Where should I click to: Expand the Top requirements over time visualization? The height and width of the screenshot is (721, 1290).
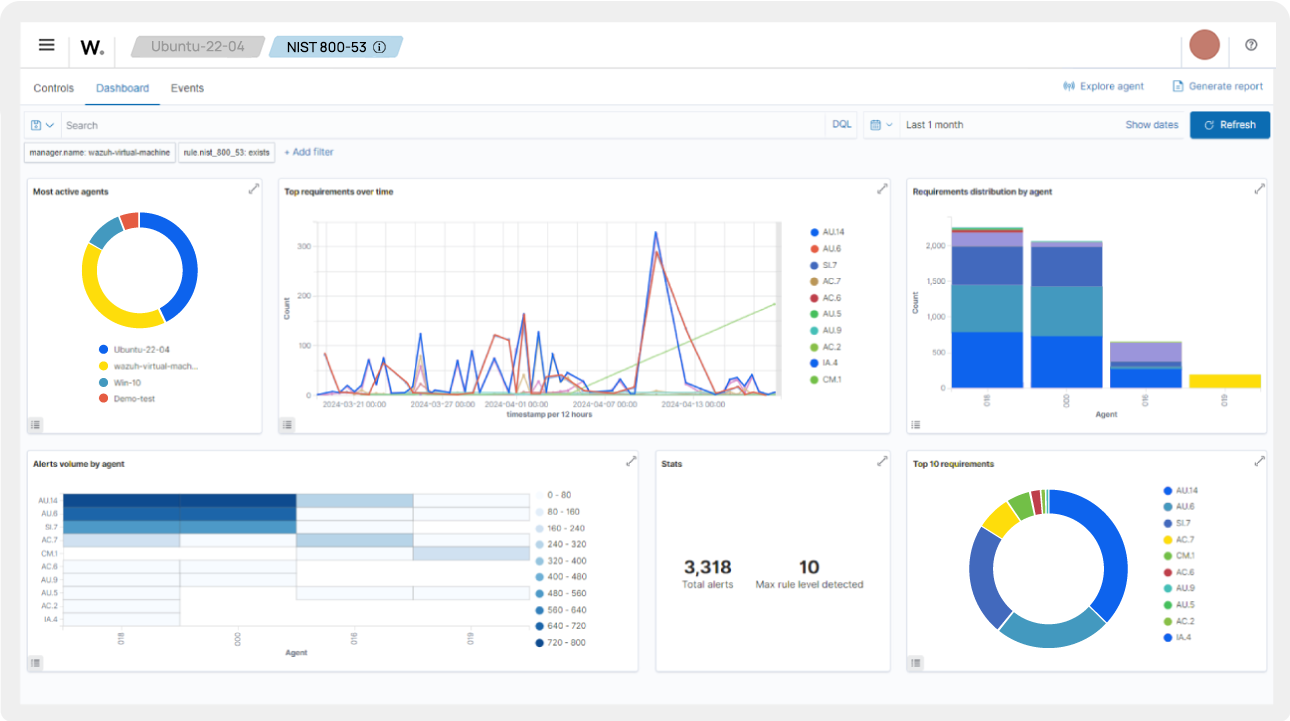pos(882,188)
